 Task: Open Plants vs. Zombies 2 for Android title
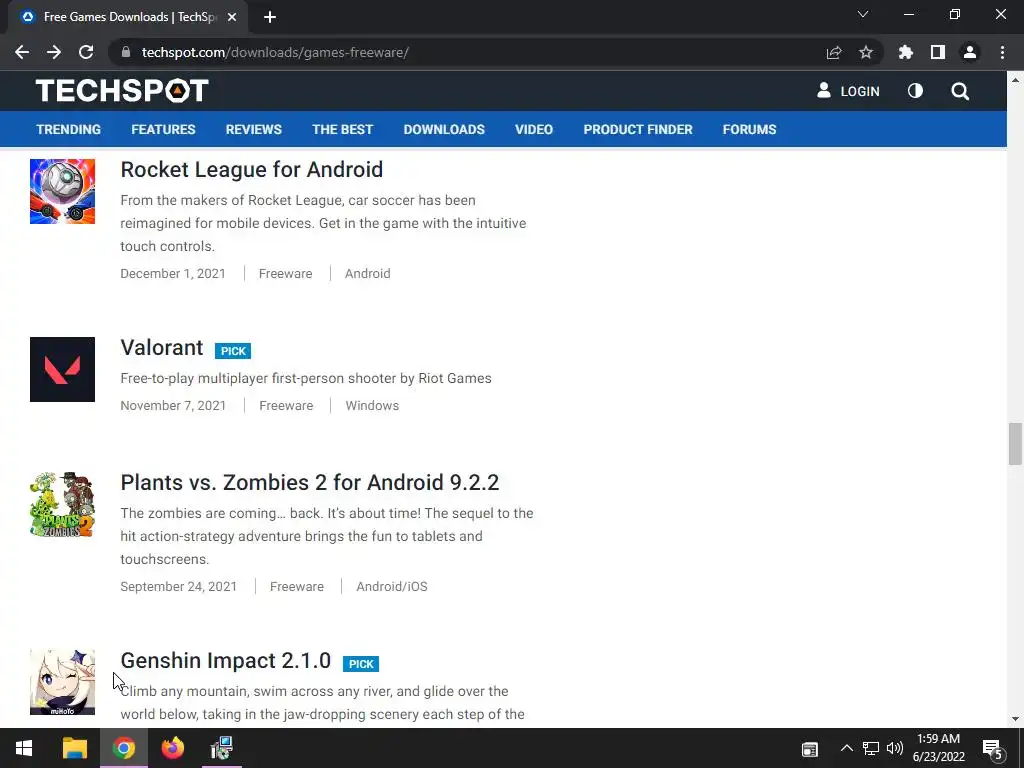pyautogui.click(x=310, y=482)
